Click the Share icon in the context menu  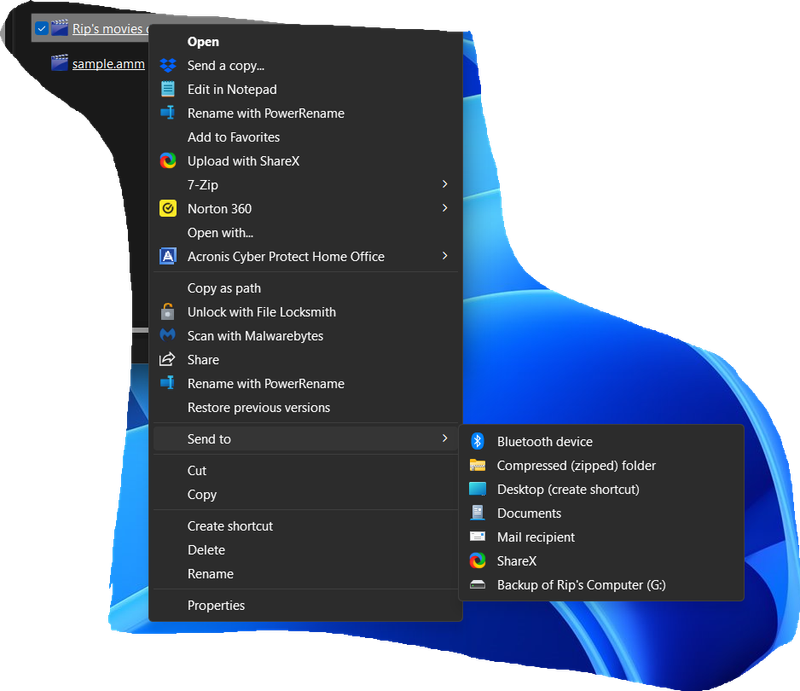point(168,360)
